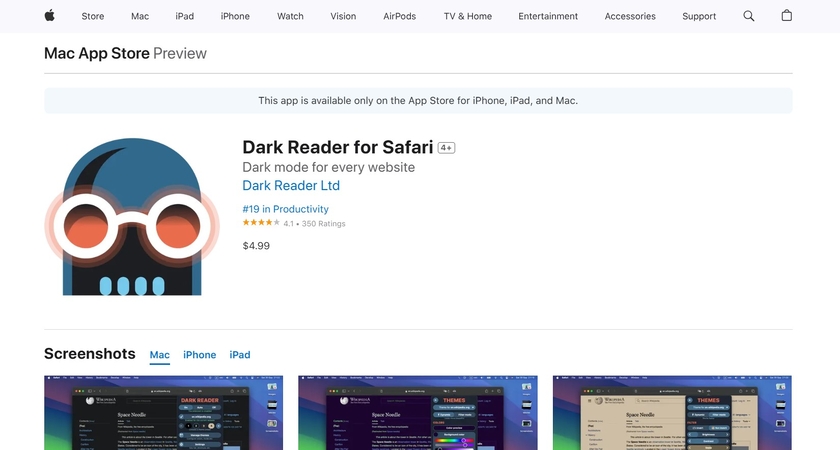This screenshot has width=840, height=450.
Task: Open the TV & Home menu
Action: (x=467, y=16)
